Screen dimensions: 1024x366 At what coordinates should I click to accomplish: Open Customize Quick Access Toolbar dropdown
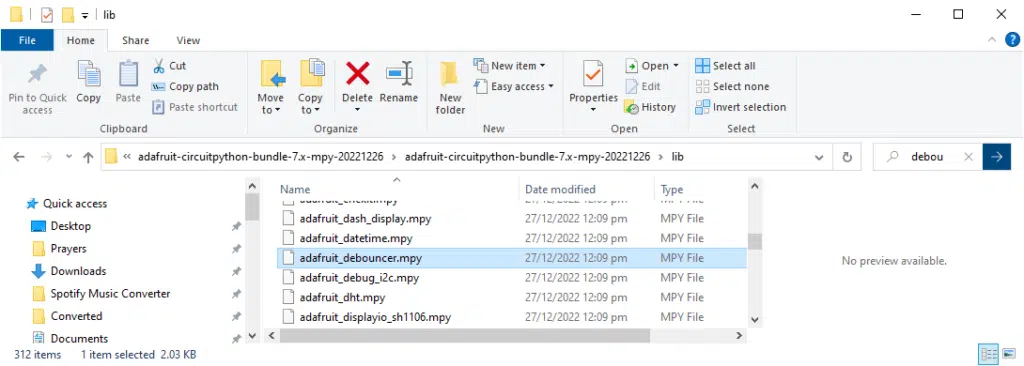[85, 15]
